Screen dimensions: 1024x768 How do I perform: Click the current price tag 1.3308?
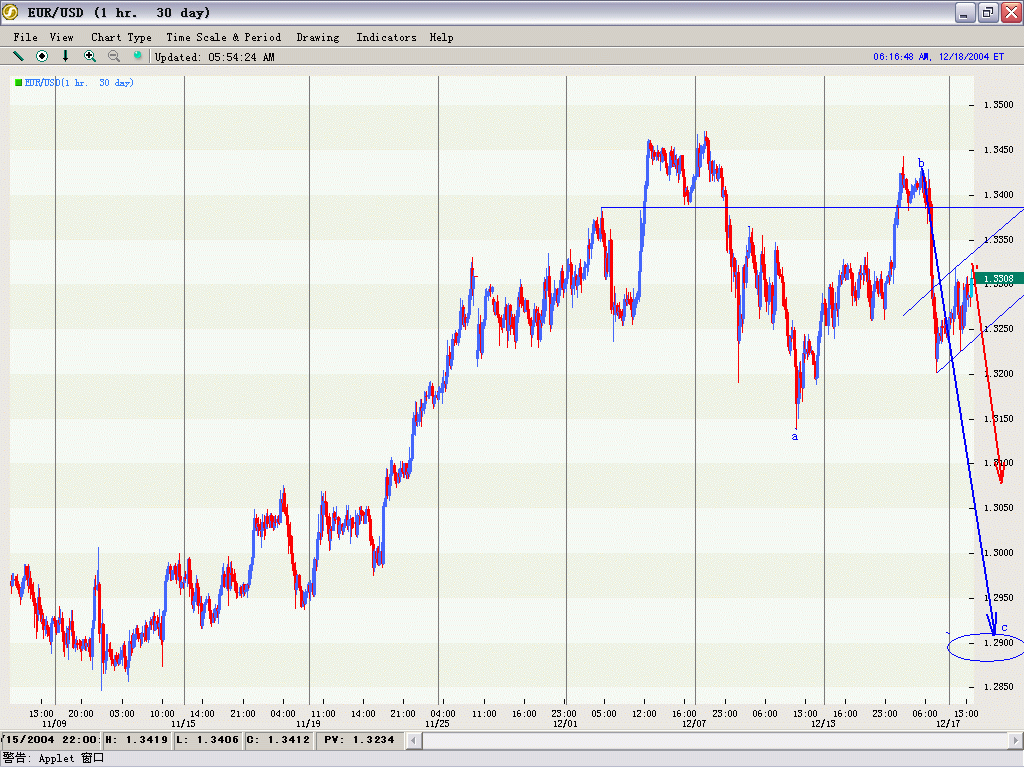pyautogui.click(x=998, y=279)
